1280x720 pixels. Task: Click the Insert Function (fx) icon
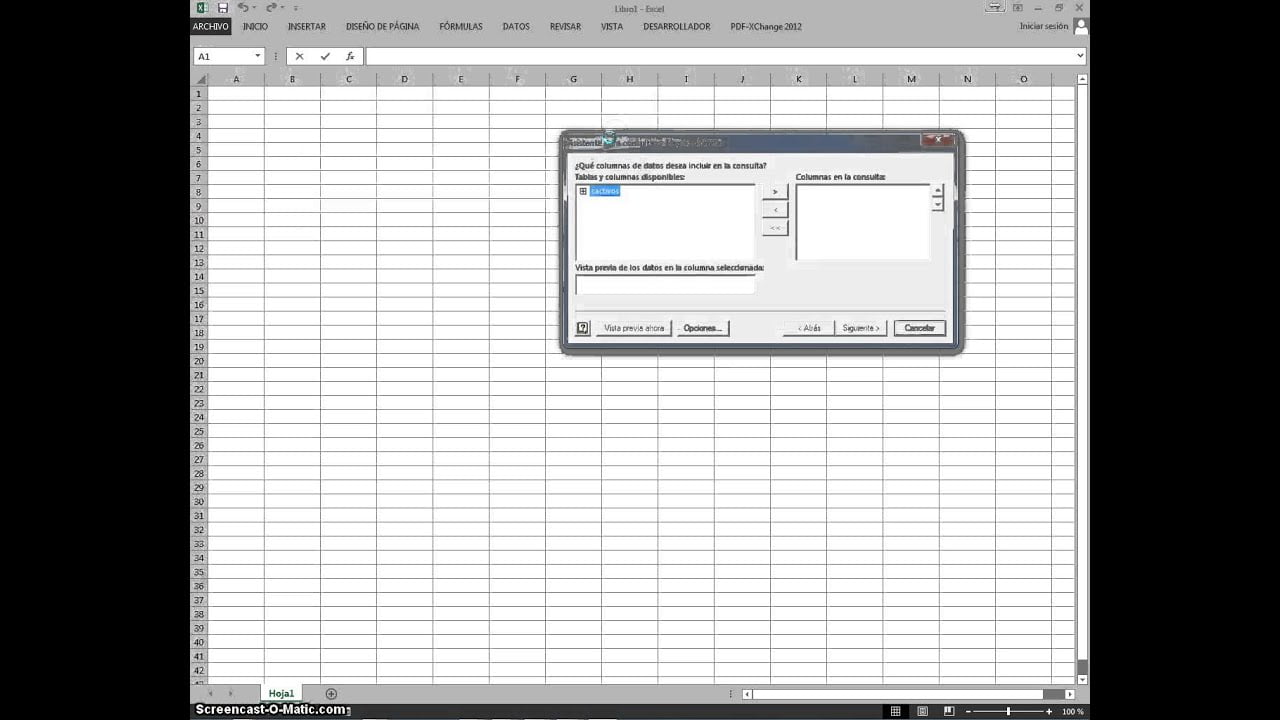click(349, 56)
